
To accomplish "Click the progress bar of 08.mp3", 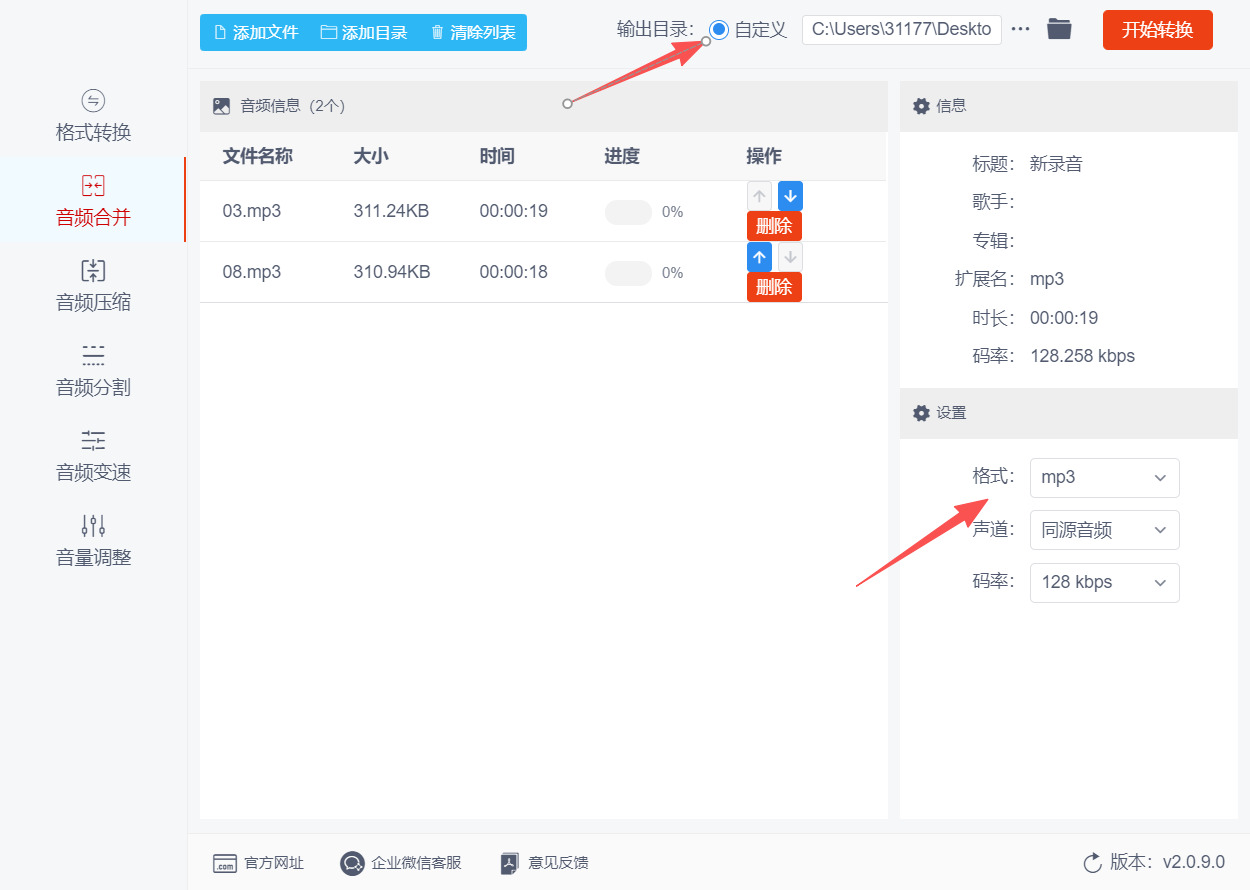I will click(x=628, y=273).
